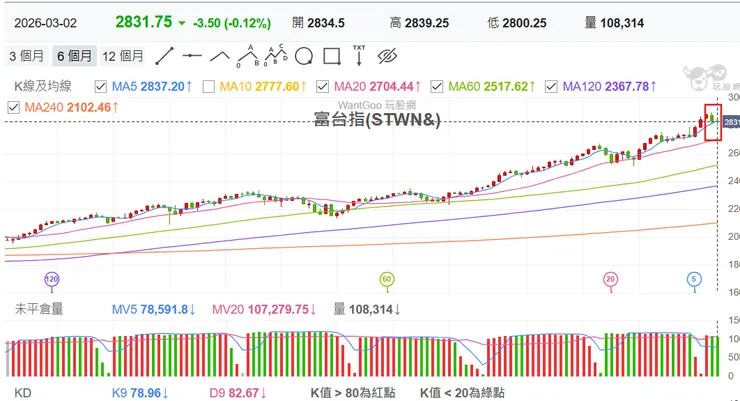Click the 20-day marker on timeline
The width and height of the screenshot is (740, 401).
pos(611,279)
